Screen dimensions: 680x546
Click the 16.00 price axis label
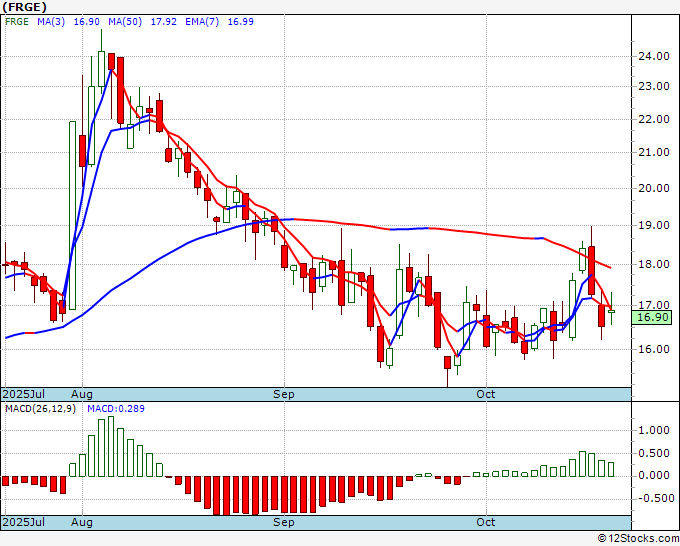(654, 349)
